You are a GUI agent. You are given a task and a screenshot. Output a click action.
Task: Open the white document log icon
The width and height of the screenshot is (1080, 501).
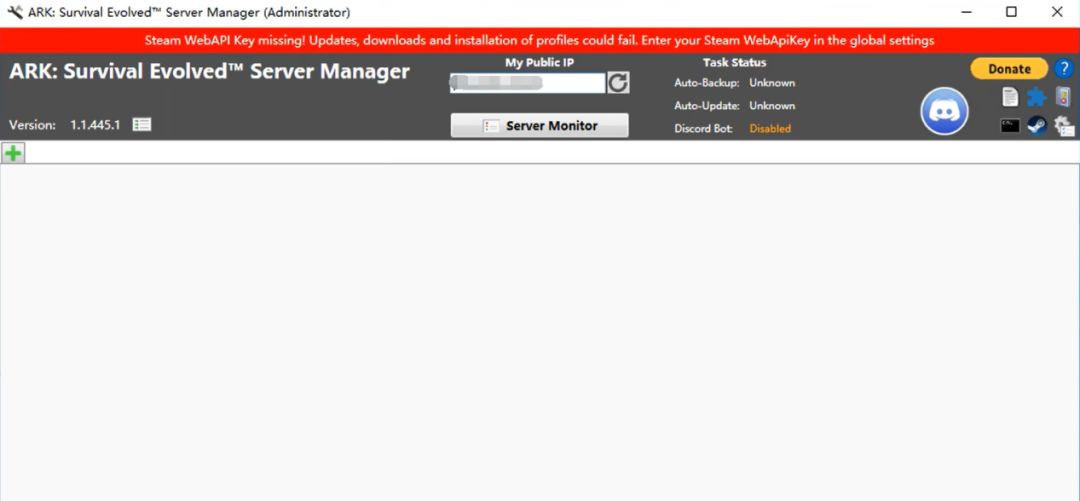point(1010,97)
